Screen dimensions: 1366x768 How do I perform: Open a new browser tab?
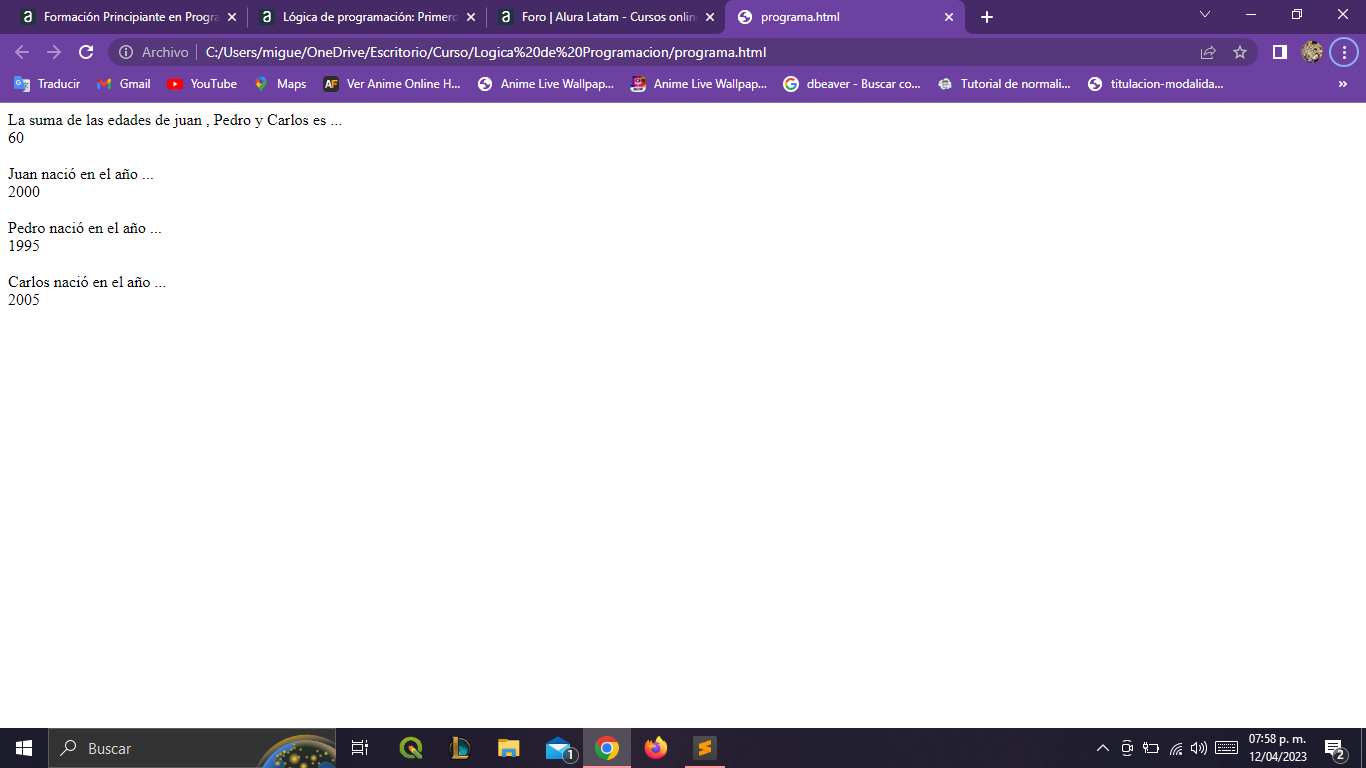[x=987, y=17]
